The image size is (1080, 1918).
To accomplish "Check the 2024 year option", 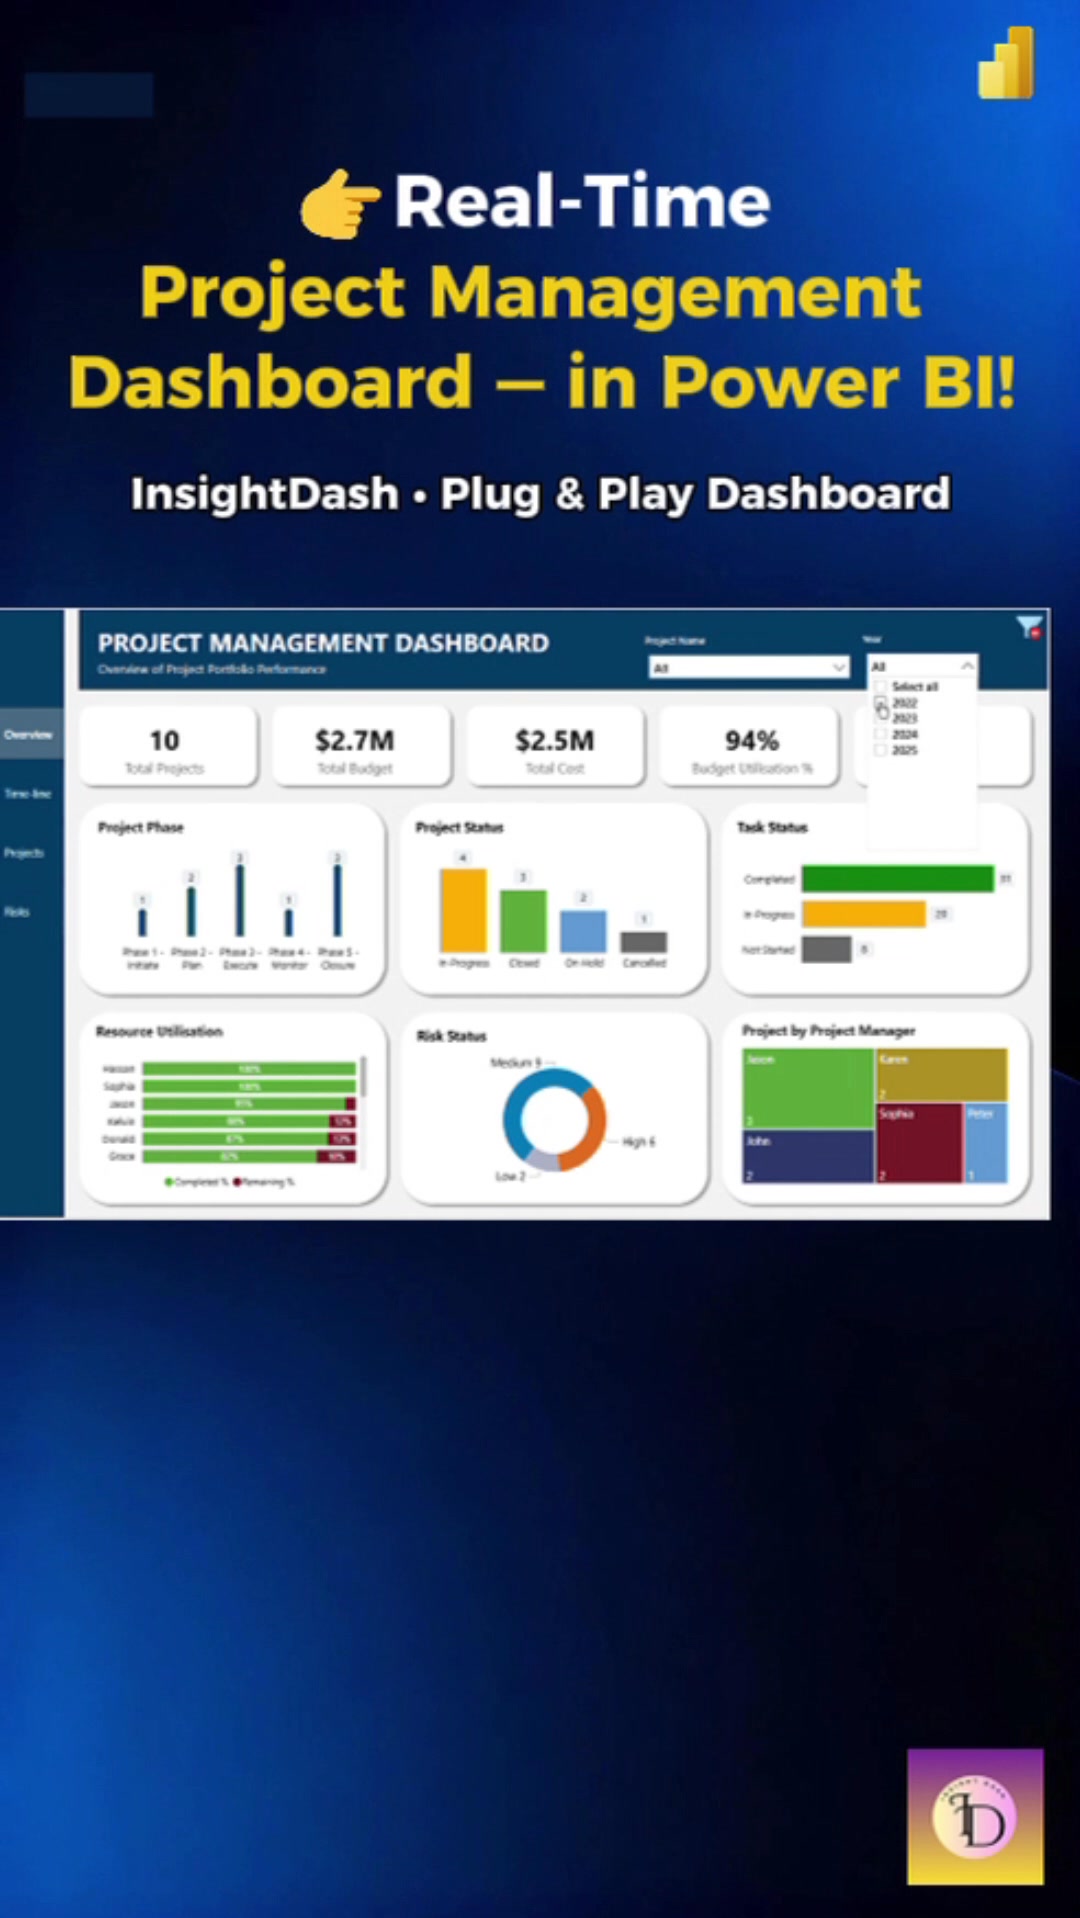I will 880,734.
